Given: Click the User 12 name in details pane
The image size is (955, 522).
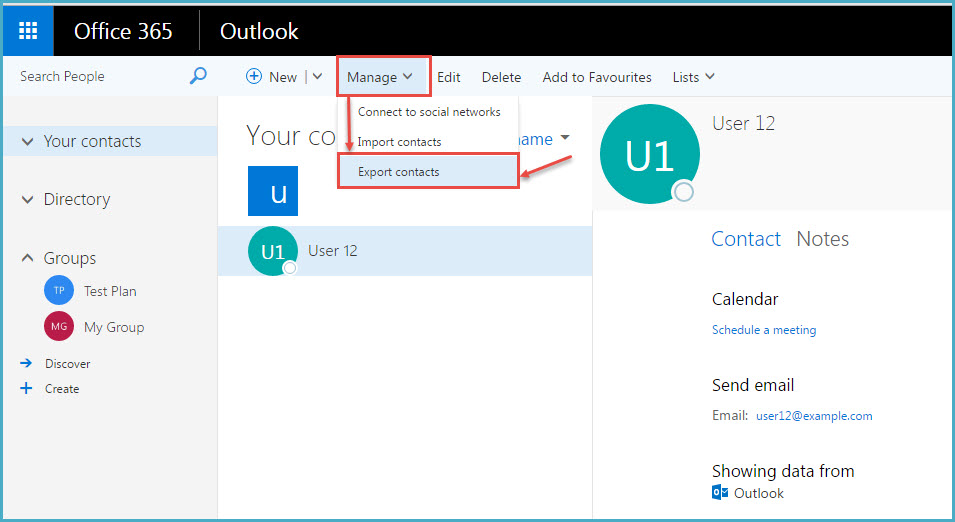Looking at the screenshot, I should 744,124.
